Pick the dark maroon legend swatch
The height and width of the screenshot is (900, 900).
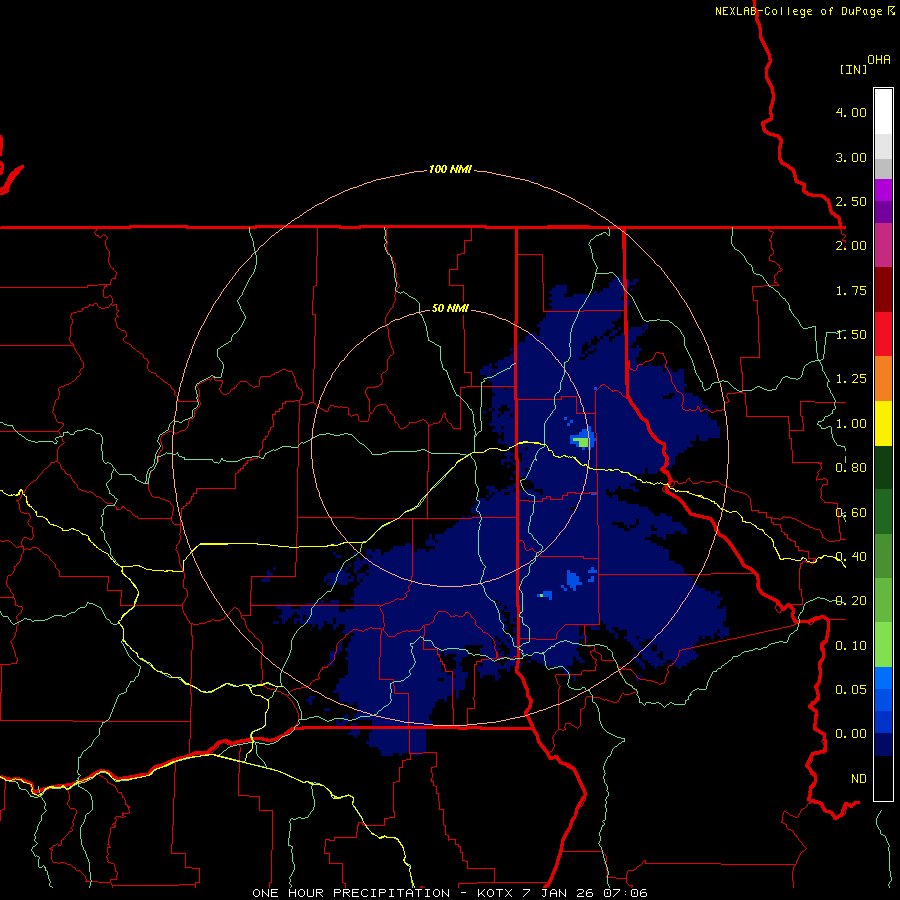click(883, 290)
